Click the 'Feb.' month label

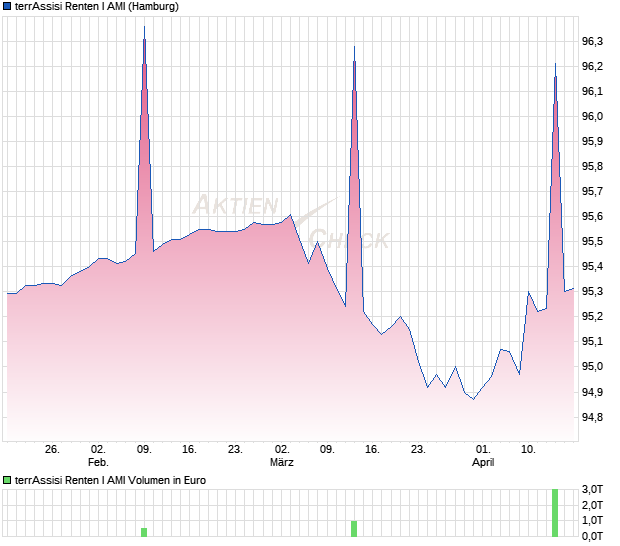pyautogui.click(x=98, y=462)
